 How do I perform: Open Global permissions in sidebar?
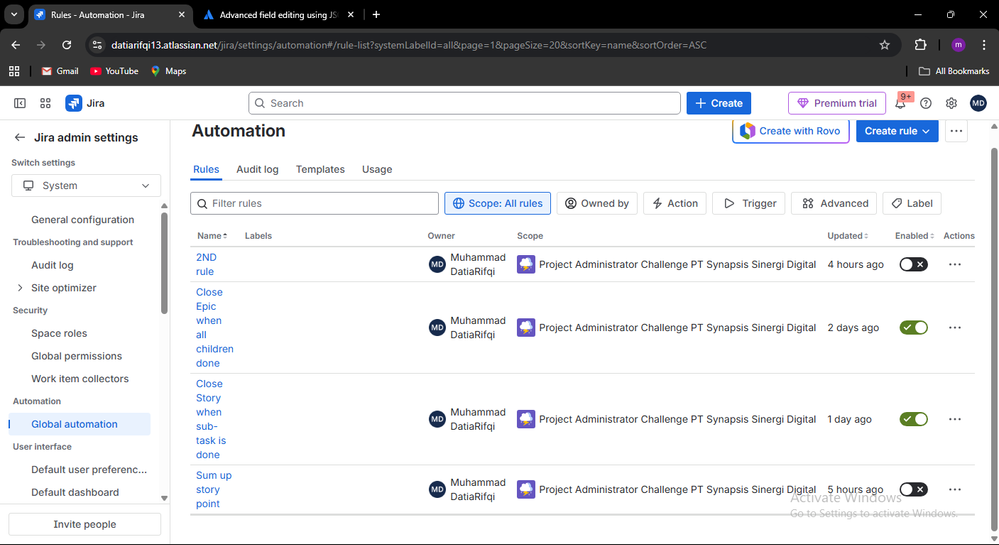tap(76, 356)
